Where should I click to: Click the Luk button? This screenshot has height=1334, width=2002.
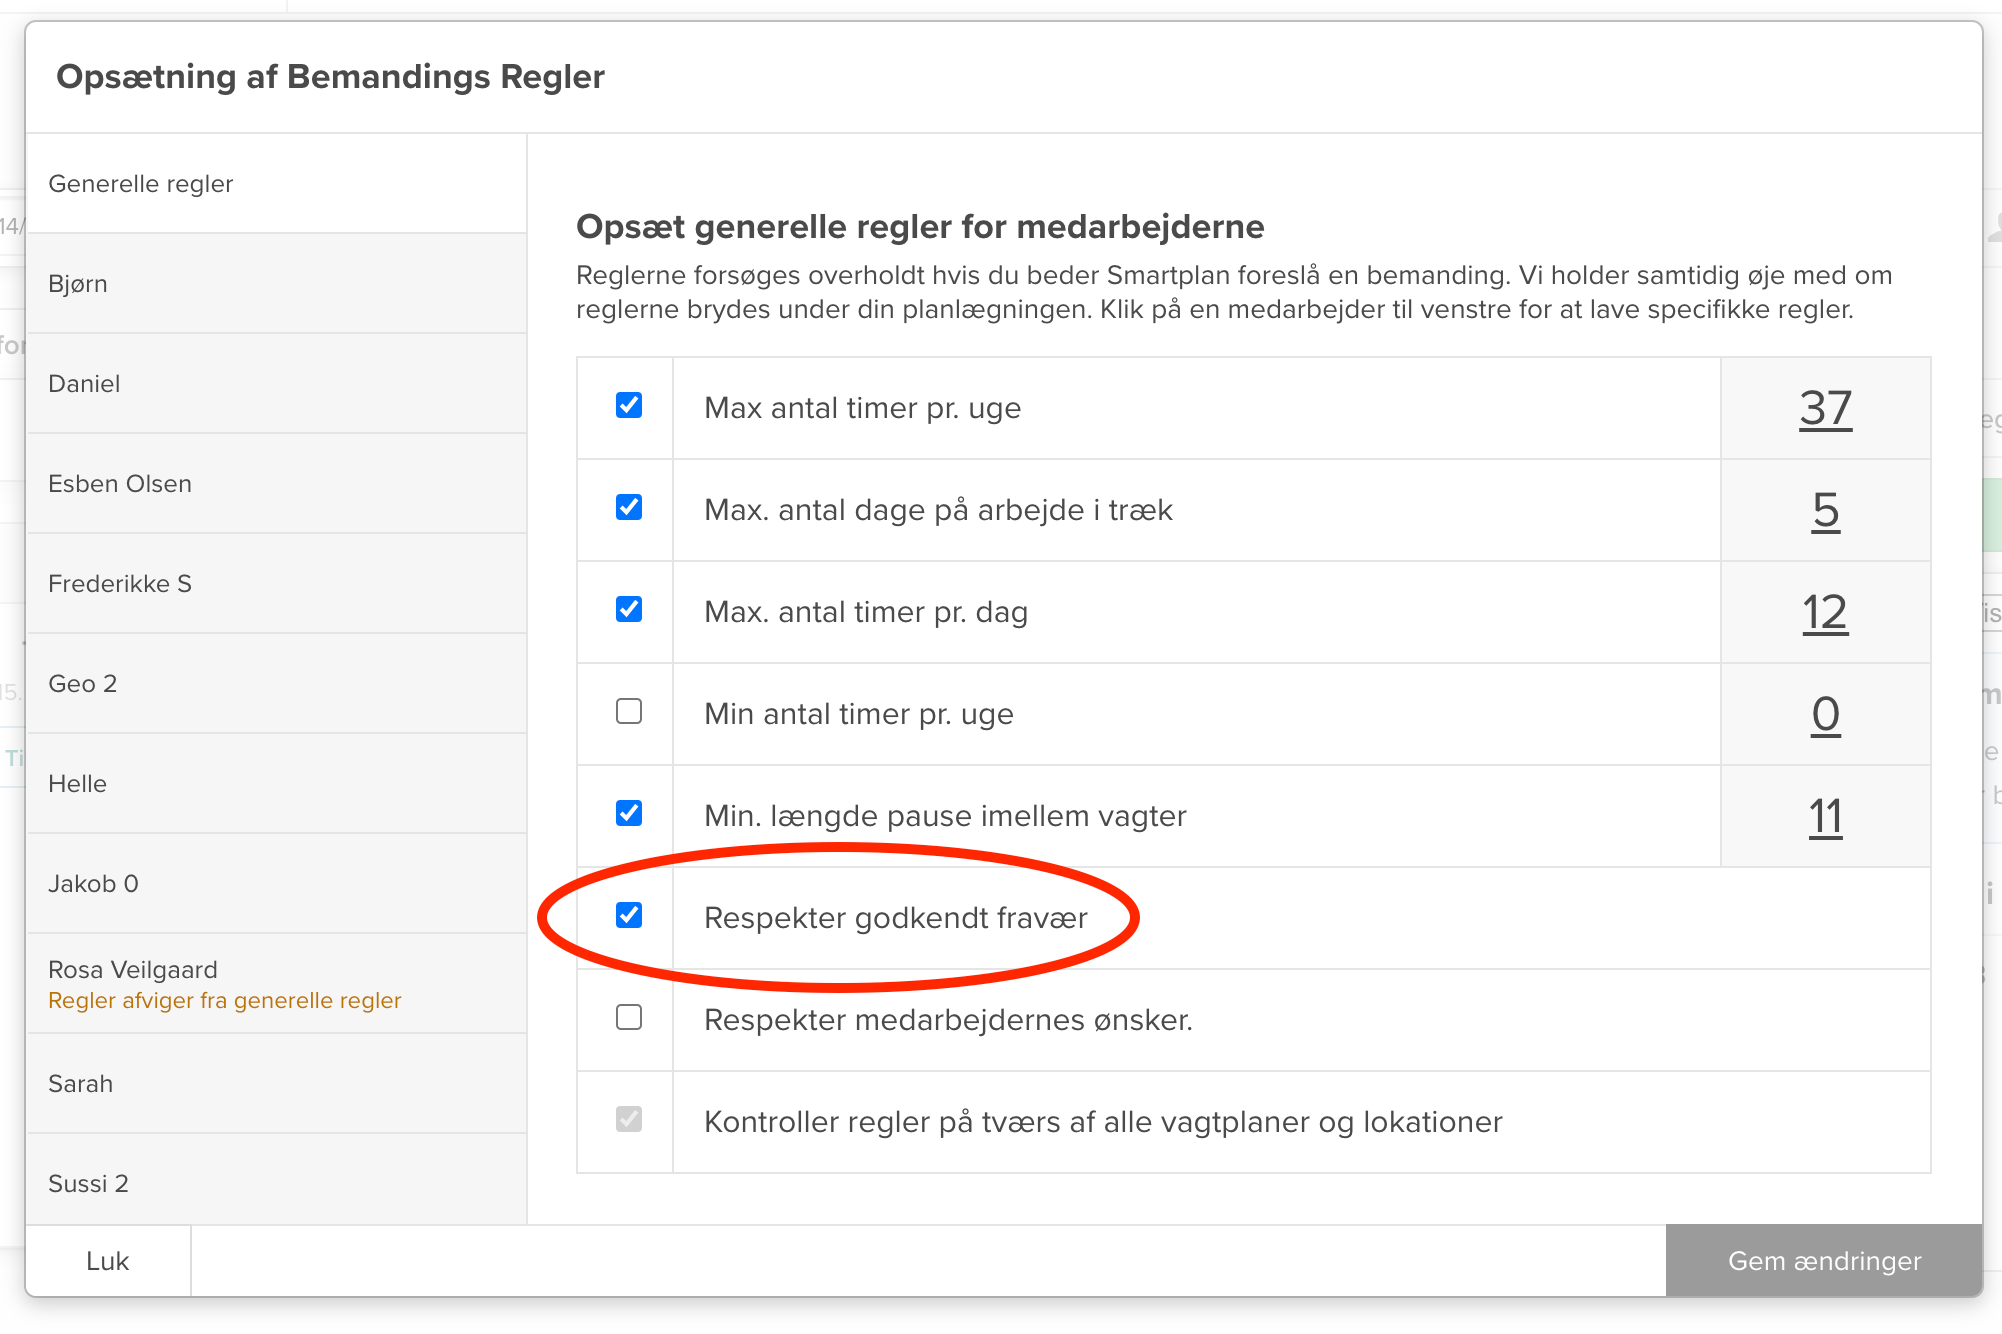(108, 1261)
